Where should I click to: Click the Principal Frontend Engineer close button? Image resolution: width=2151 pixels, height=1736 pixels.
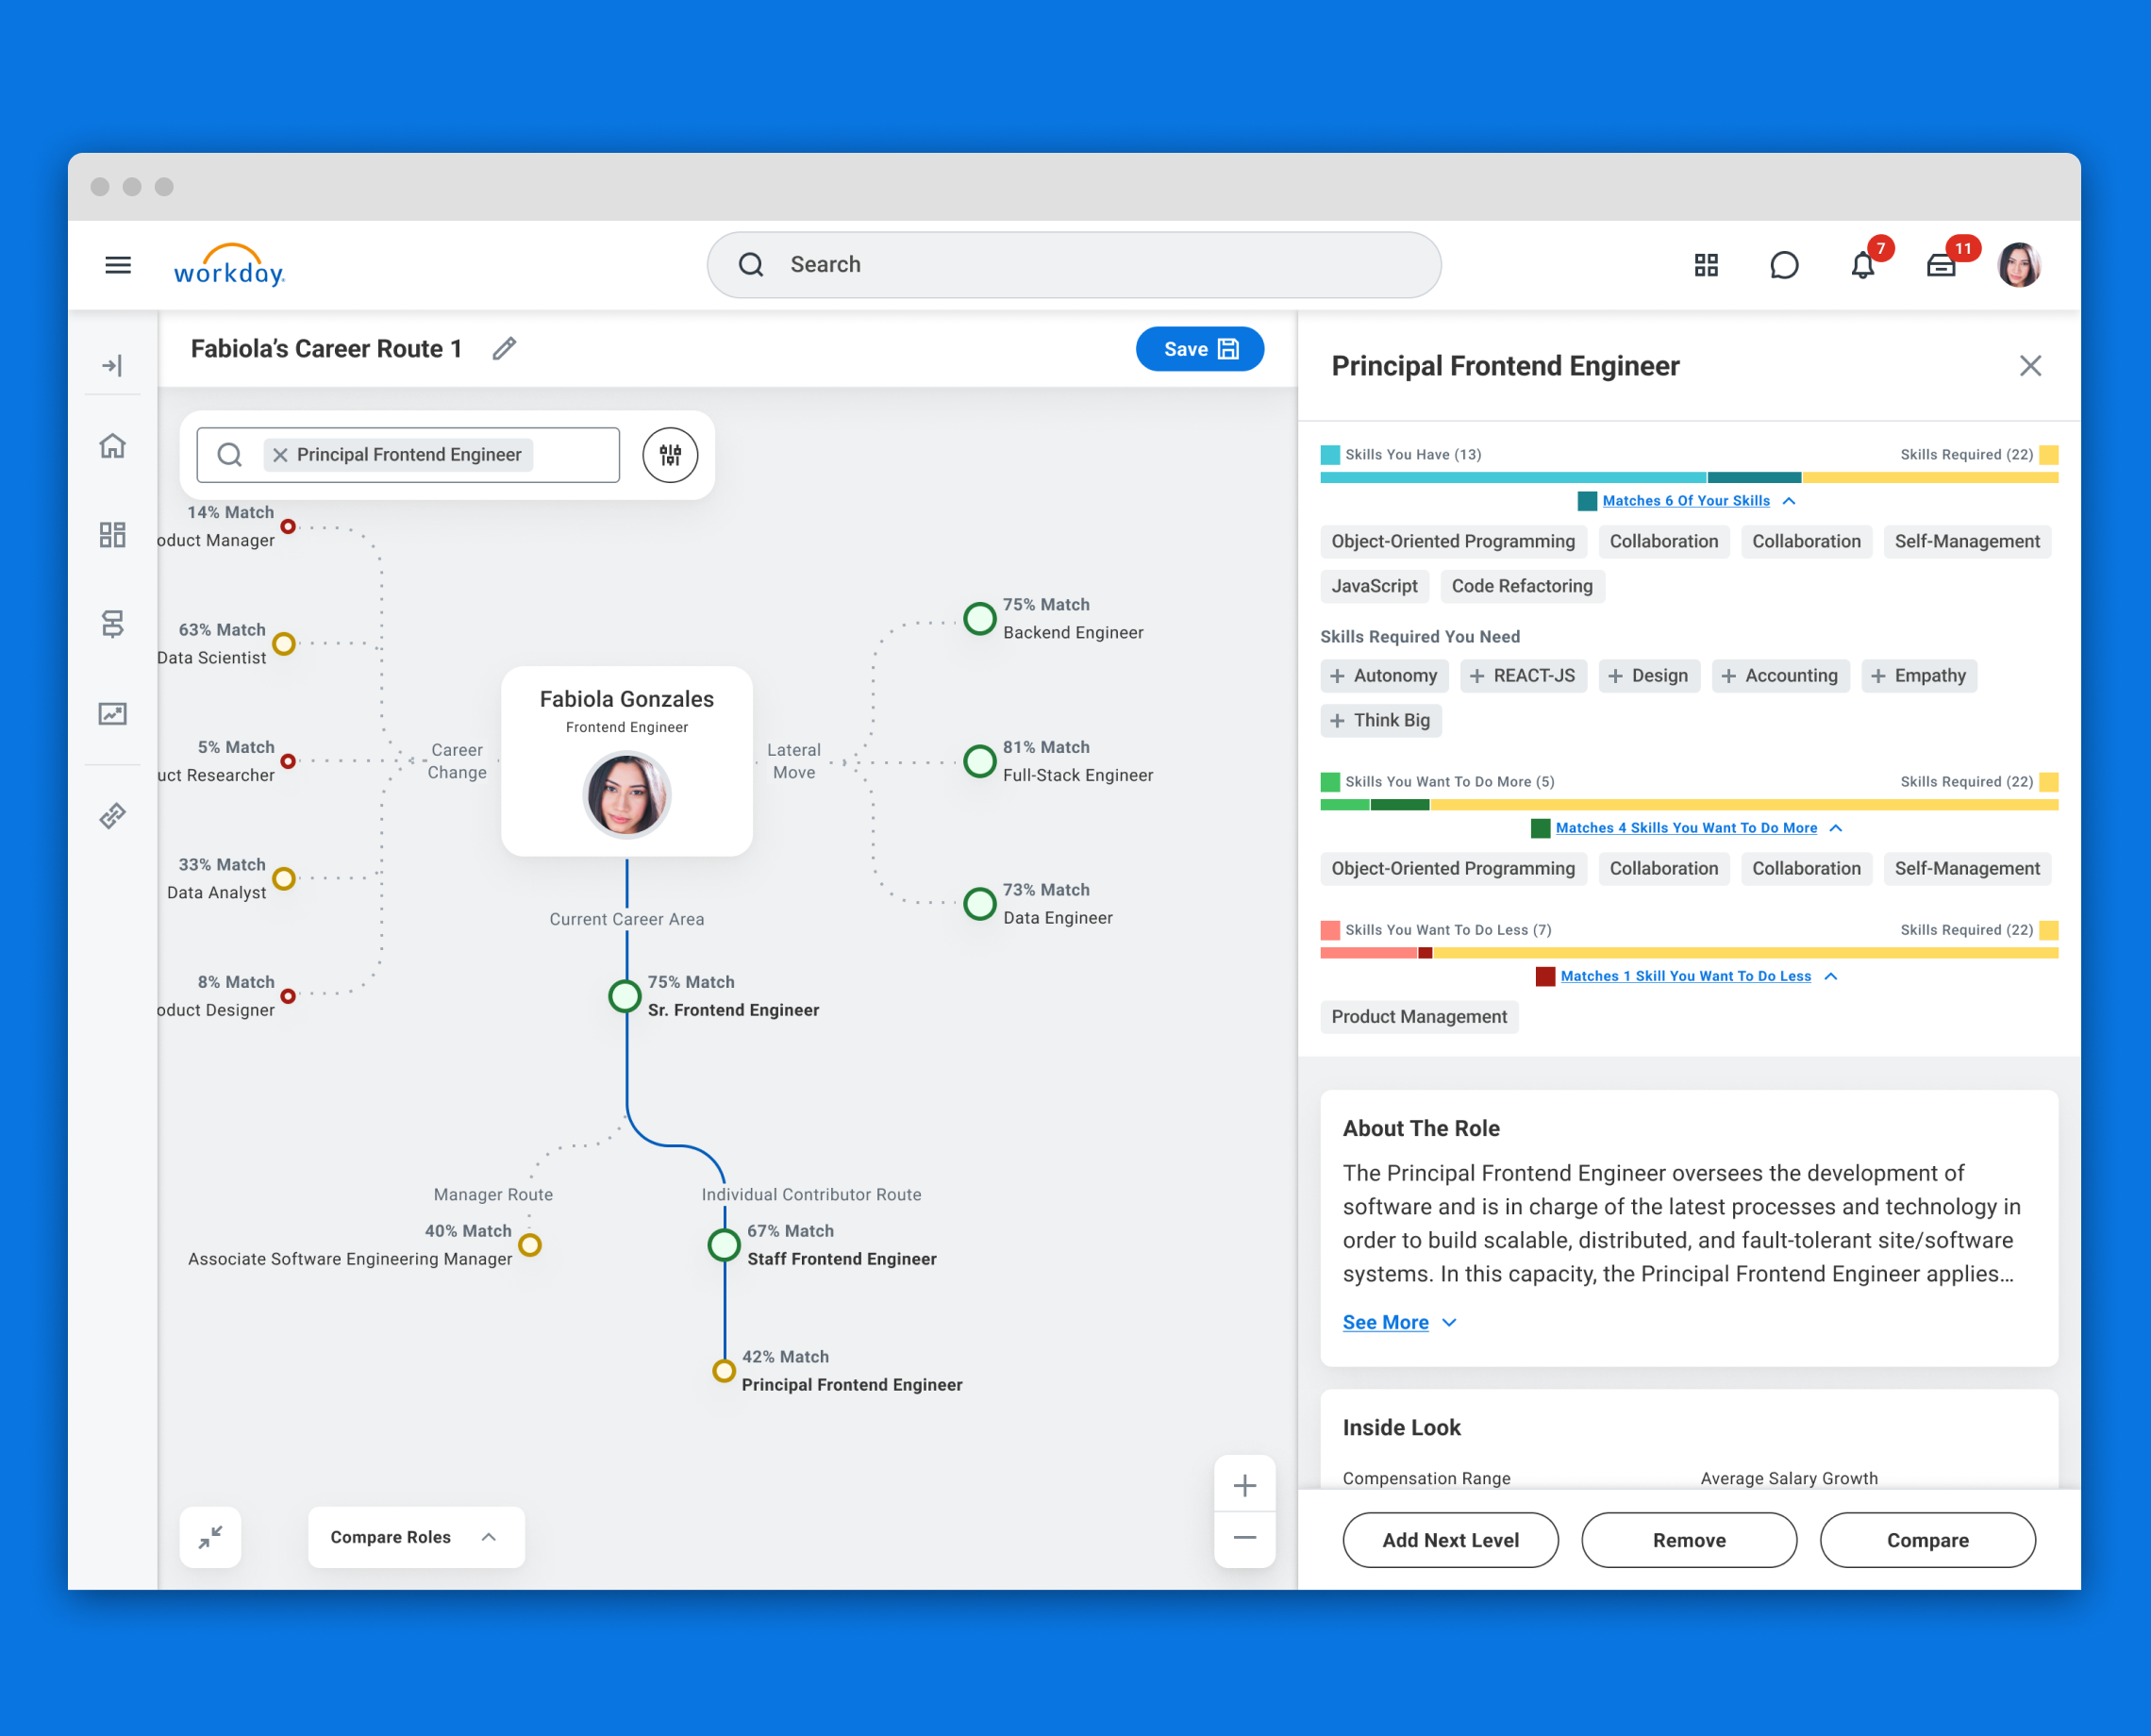pyautogui.click(x=2030, y=365)
